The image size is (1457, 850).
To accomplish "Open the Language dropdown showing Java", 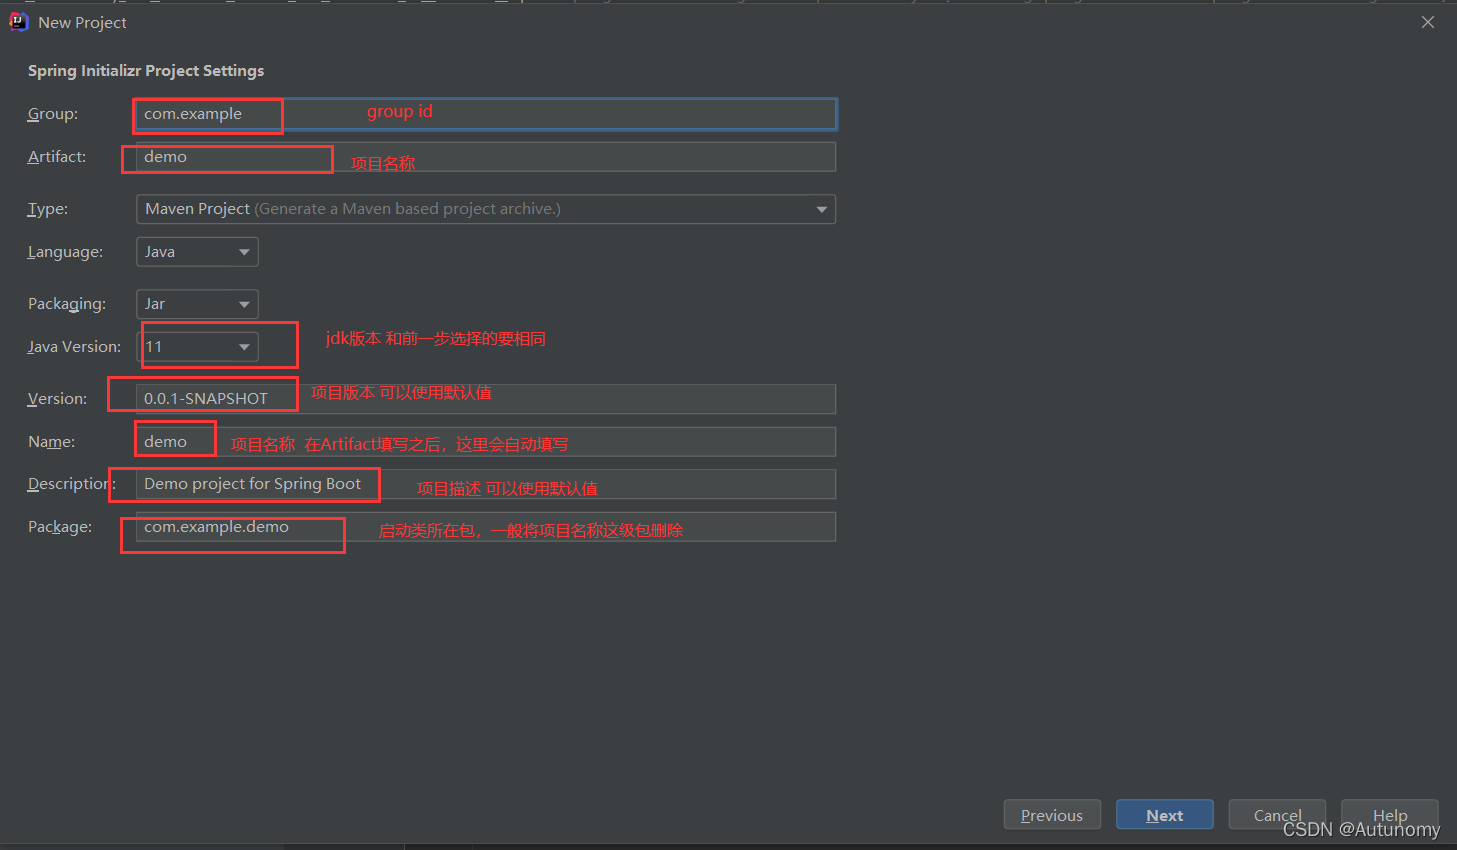I will coord(197,252).
